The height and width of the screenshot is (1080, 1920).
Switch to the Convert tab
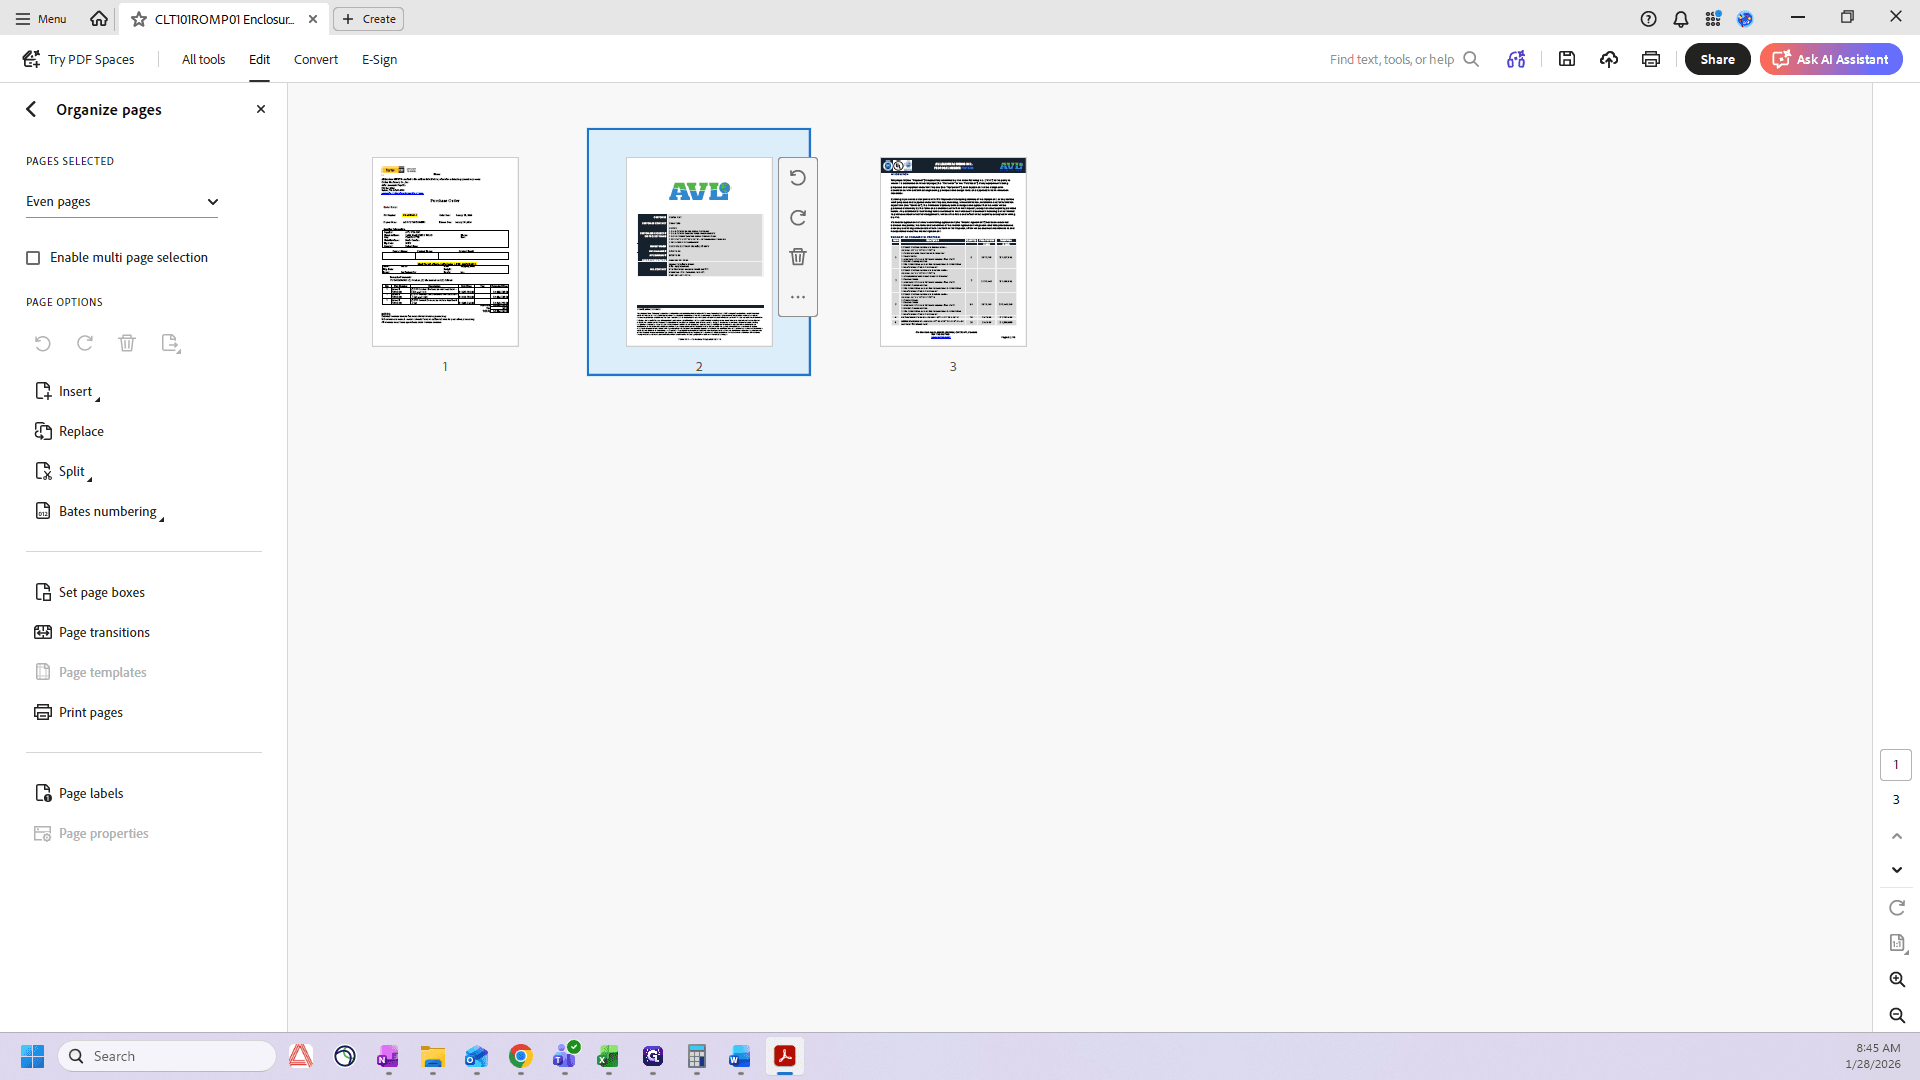coord(316,59)
